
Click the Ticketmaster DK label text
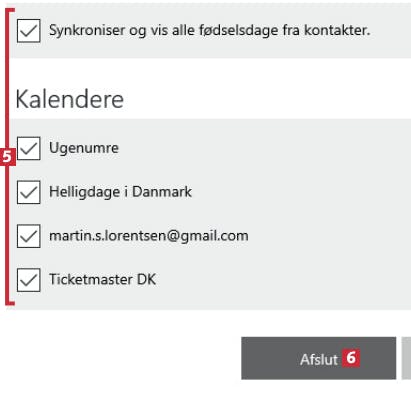(x=102, y=280)
